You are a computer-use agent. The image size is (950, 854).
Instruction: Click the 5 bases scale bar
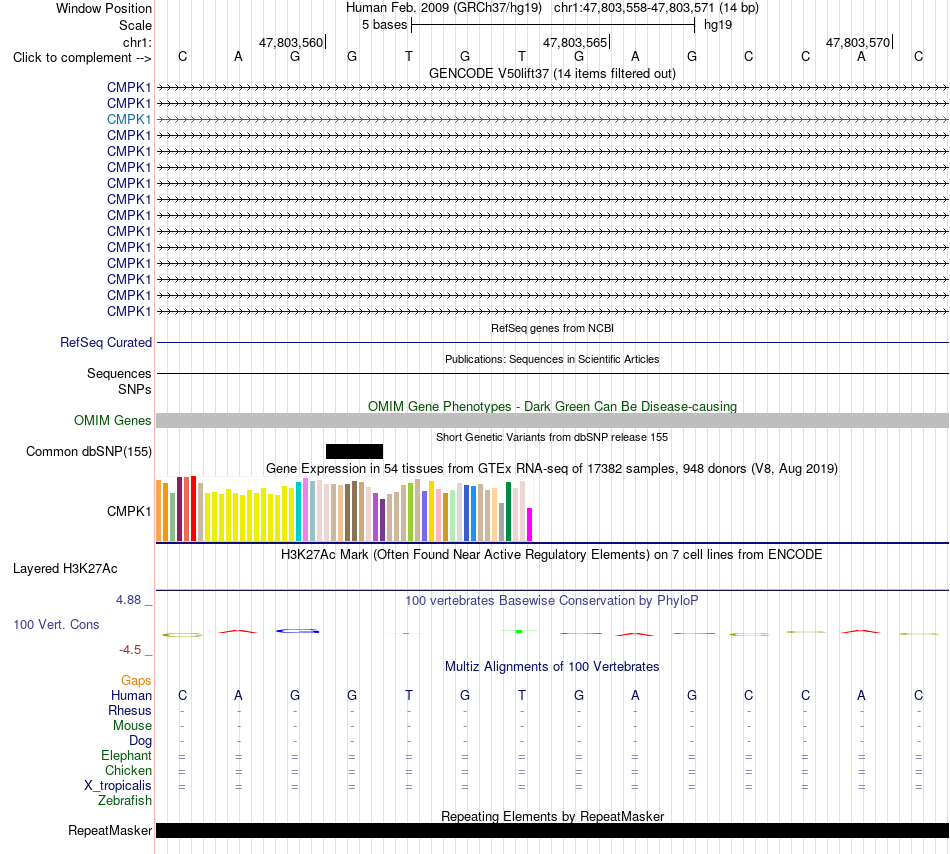(553, 25)
